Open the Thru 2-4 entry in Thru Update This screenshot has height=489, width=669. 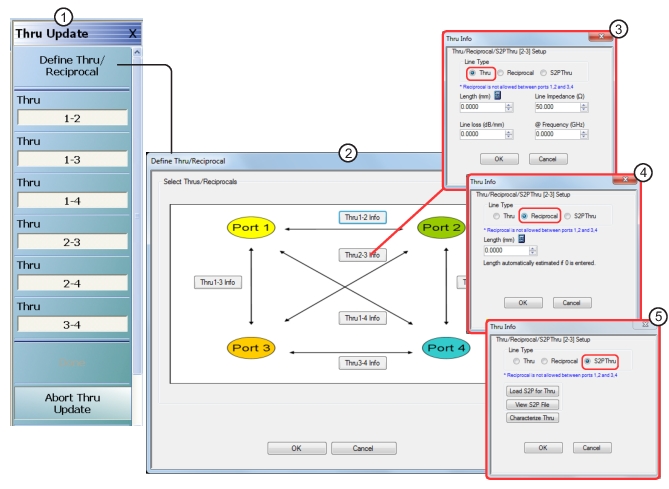73,283
